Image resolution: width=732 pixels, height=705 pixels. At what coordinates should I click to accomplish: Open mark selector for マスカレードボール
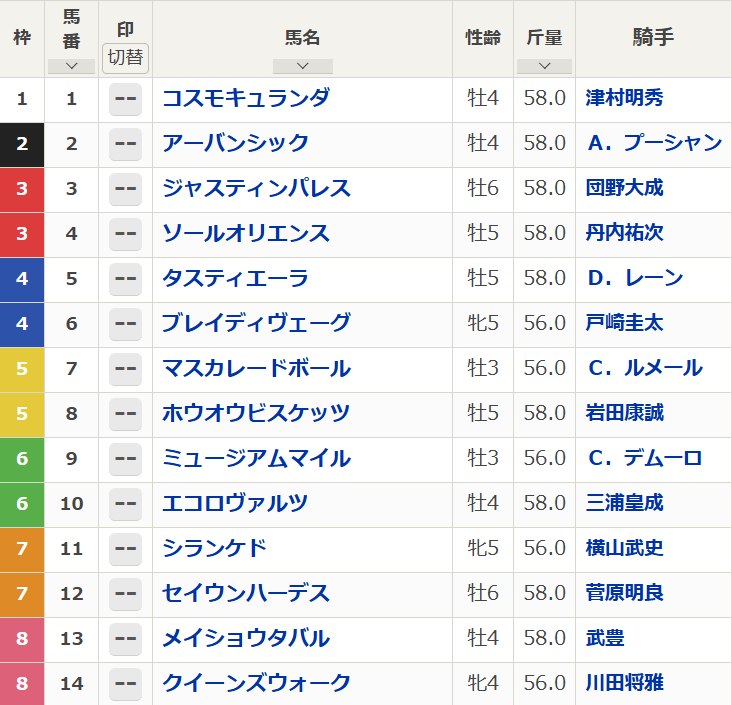125,369
